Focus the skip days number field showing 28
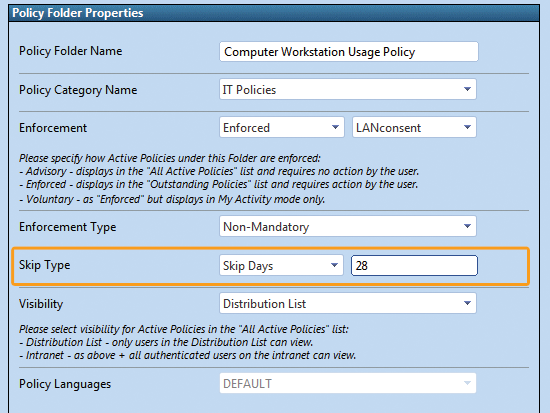Image resolution: width=550 pixels, height=413 pixels. point(414,265)
